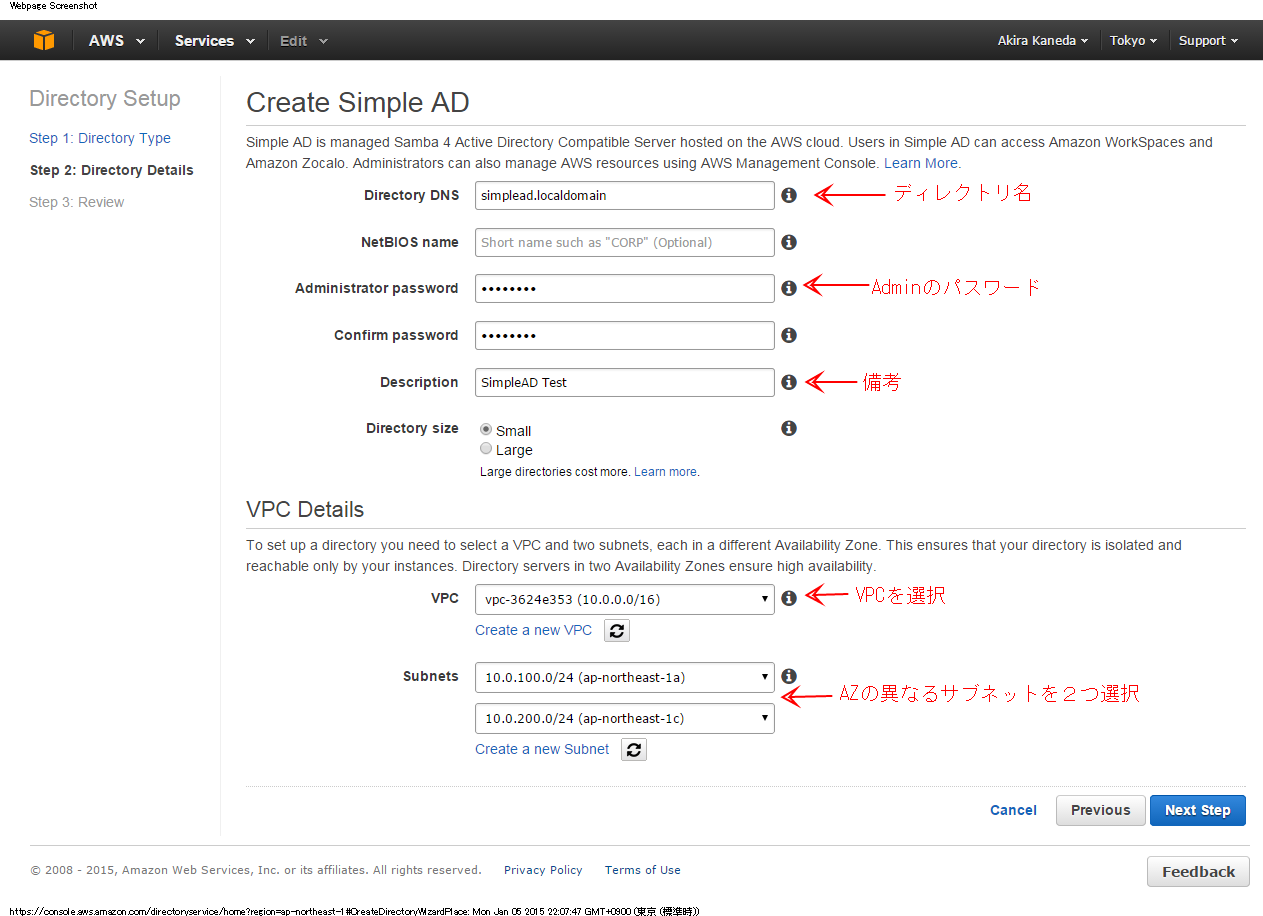
Task: Click info icon next to VPC dropdown
Action: [x=789, y=598]
